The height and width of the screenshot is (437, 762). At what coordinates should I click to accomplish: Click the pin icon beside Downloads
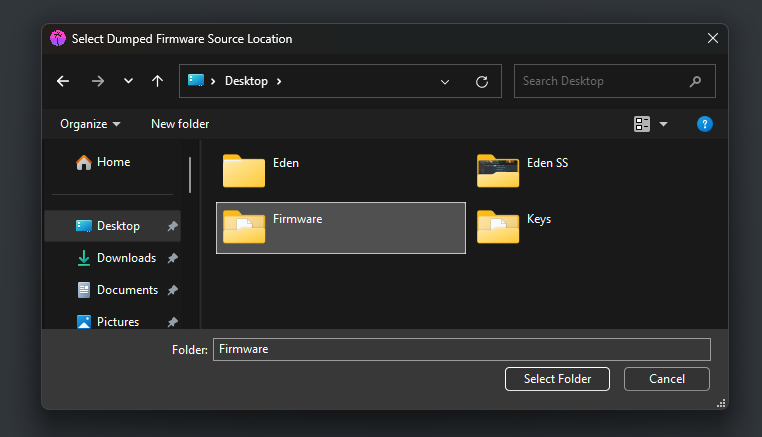click(x=173, y=258)
